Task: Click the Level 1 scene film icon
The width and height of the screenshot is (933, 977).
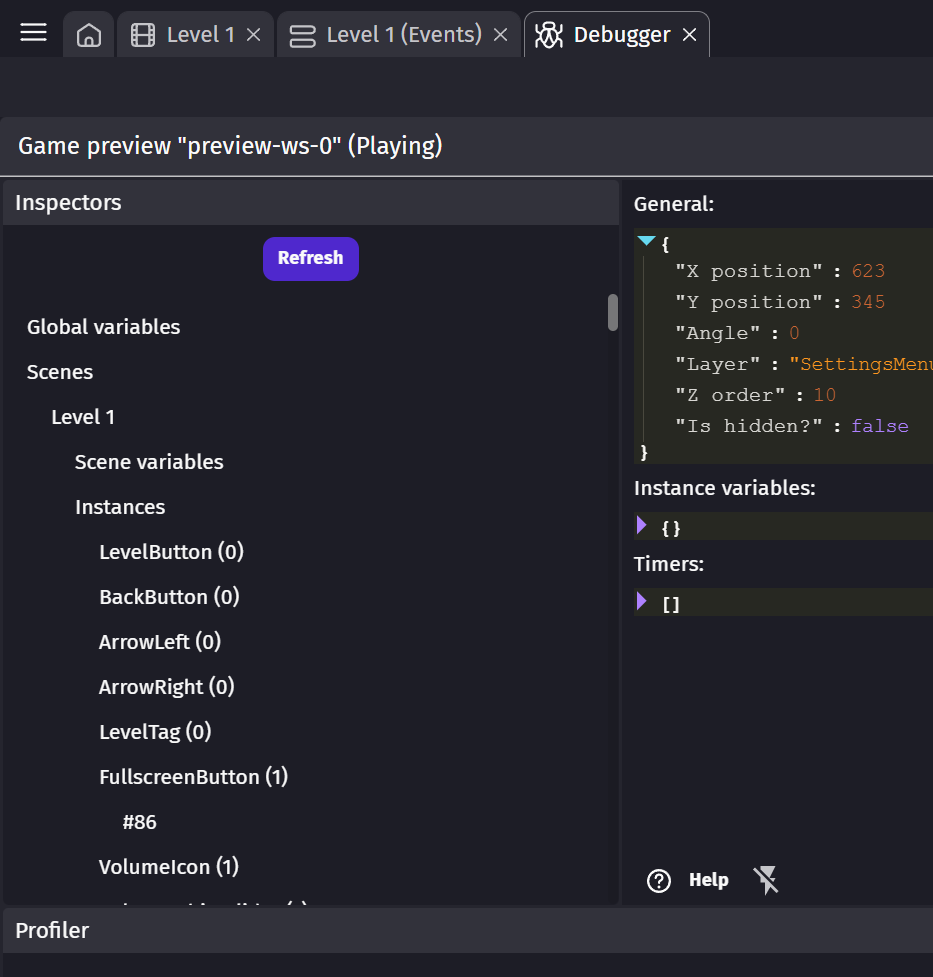Action: click(x=143, y=36)
